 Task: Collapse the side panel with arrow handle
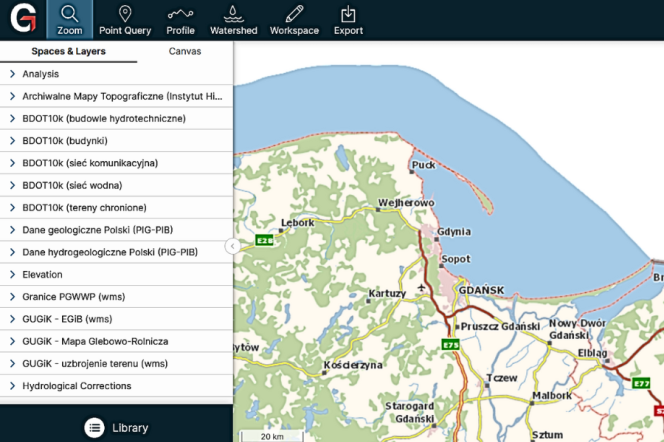[232, 246]
